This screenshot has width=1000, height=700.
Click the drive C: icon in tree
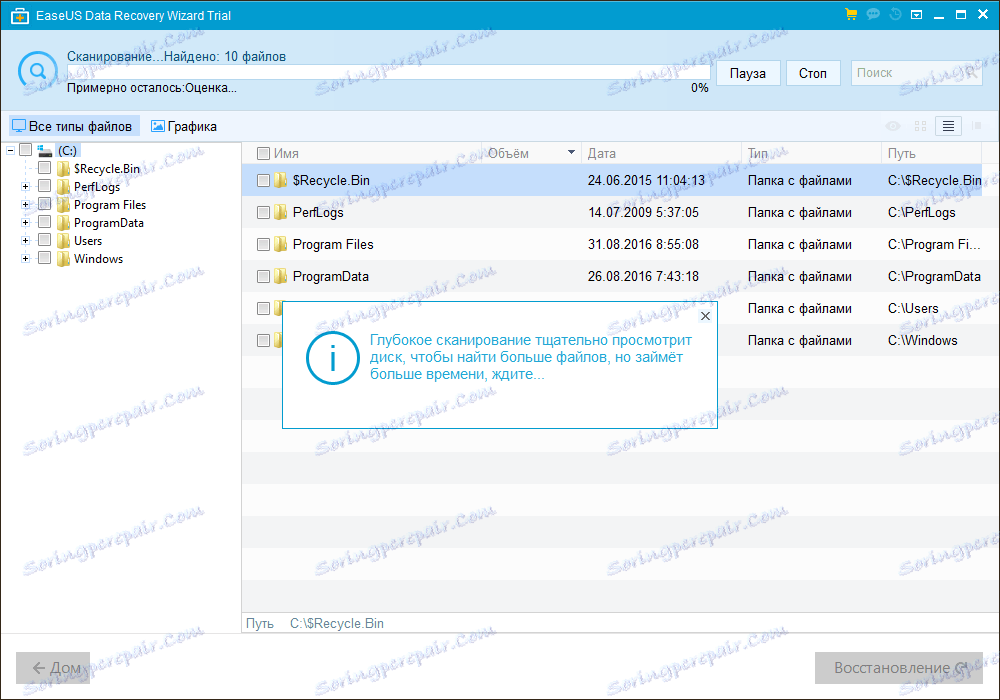45,150
